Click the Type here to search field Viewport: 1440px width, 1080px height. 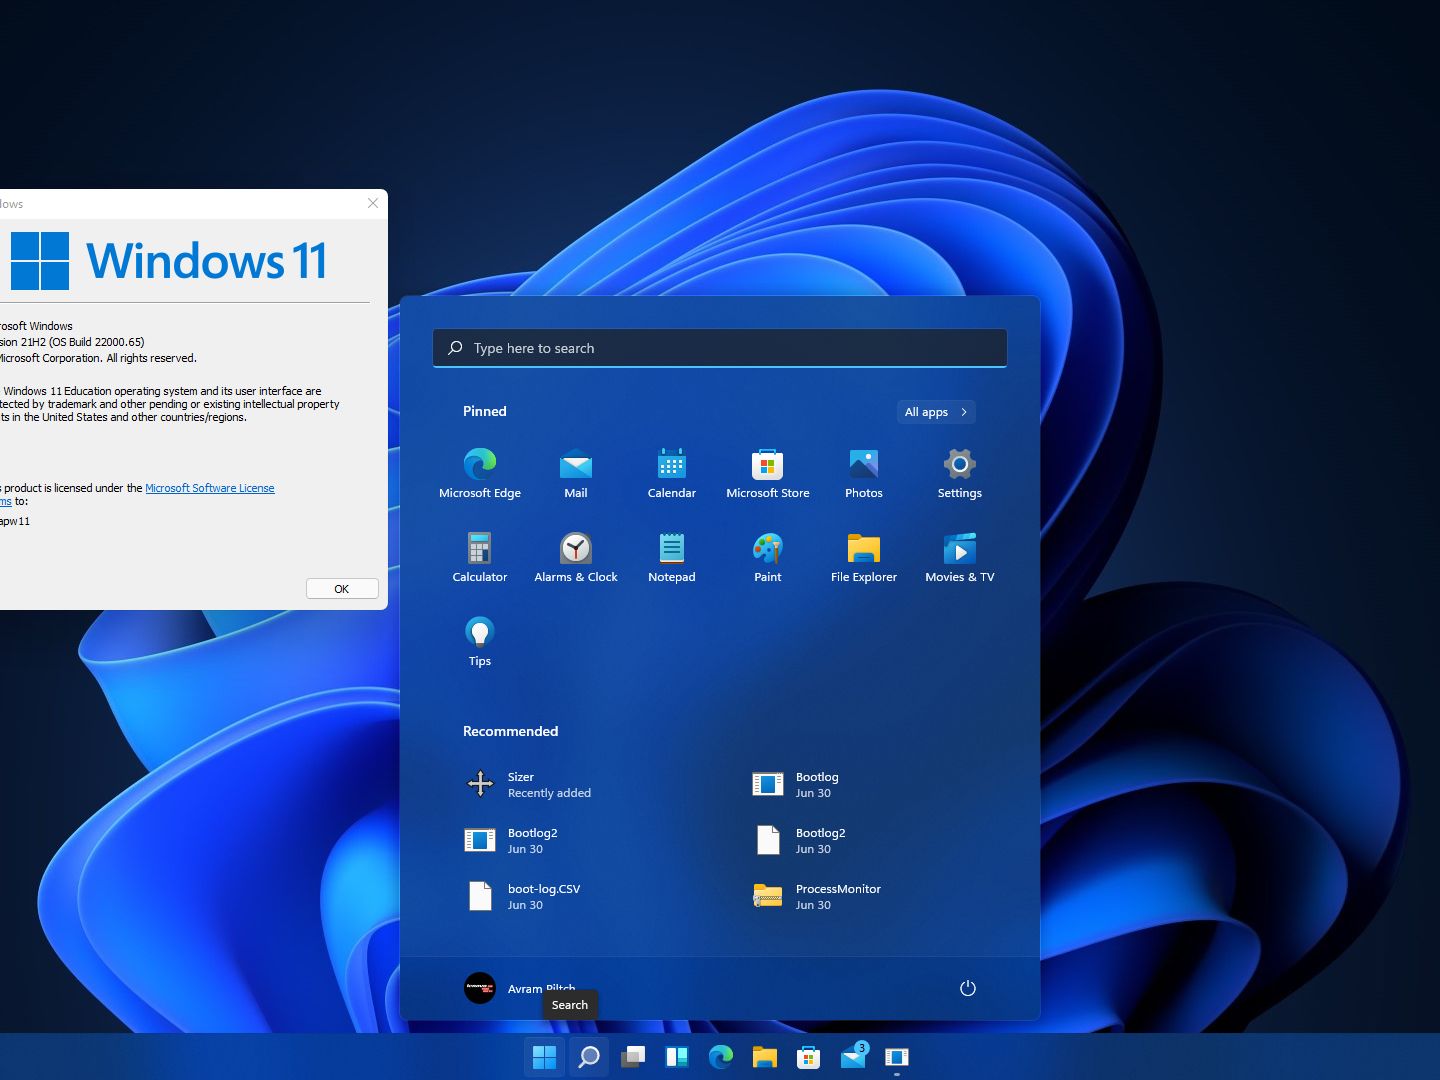(720, 348)
